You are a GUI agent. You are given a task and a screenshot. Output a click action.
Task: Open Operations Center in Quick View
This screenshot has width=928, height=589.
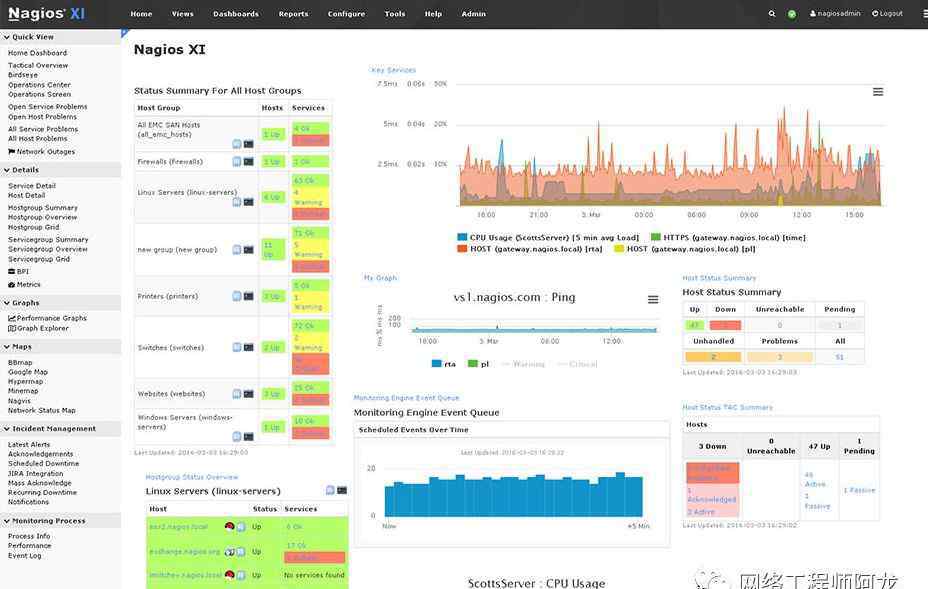coord(39,85)
